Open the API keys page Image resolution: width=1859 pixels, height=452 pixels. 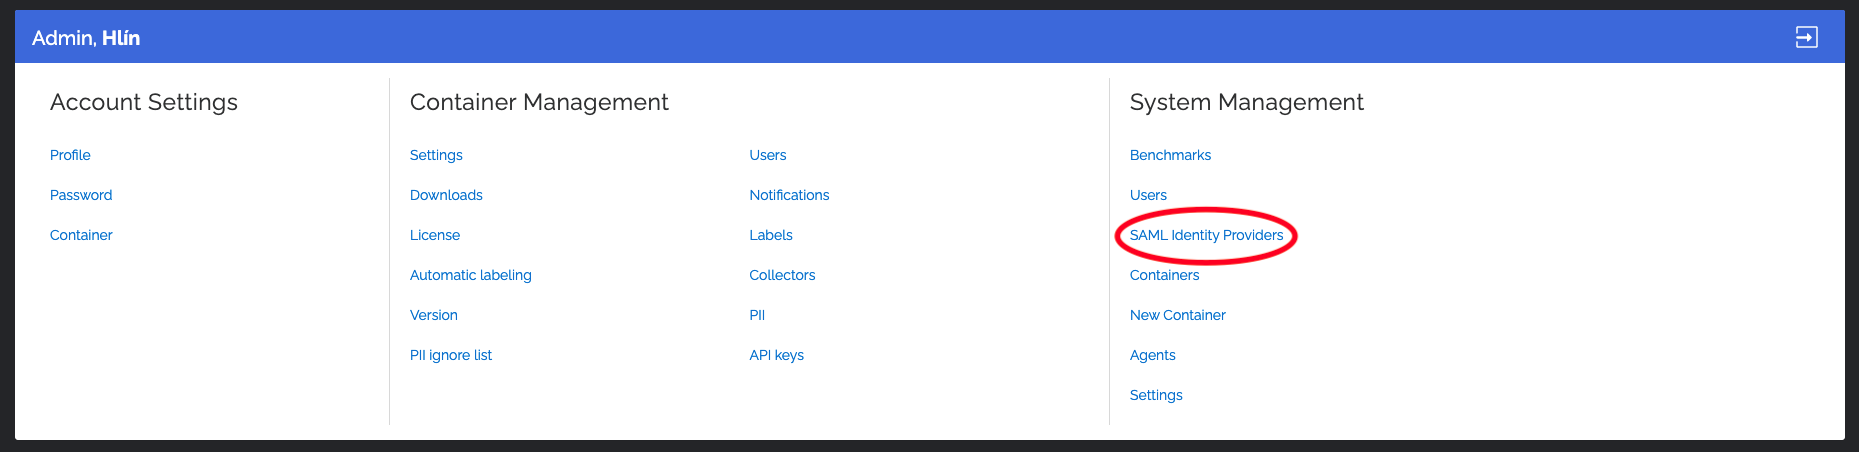coord(776,355)
